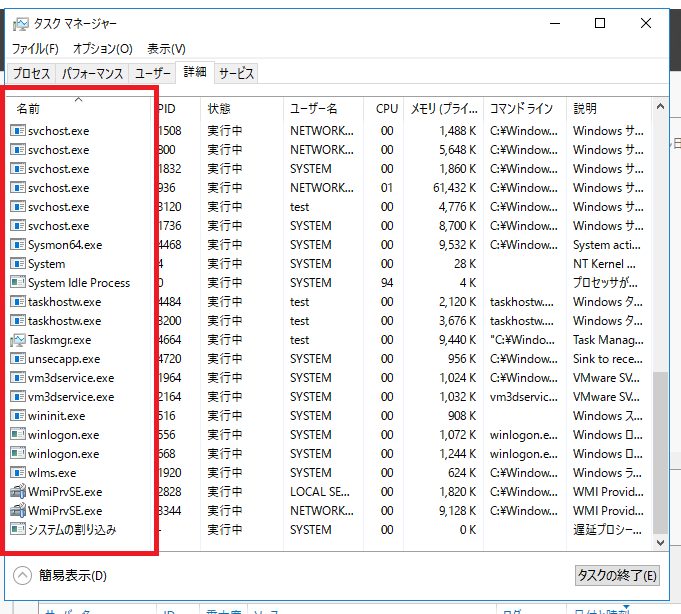Click the タスクの終了(E) button
The width and height of the screenshot is (681, 614).
[x=617, y=575]
